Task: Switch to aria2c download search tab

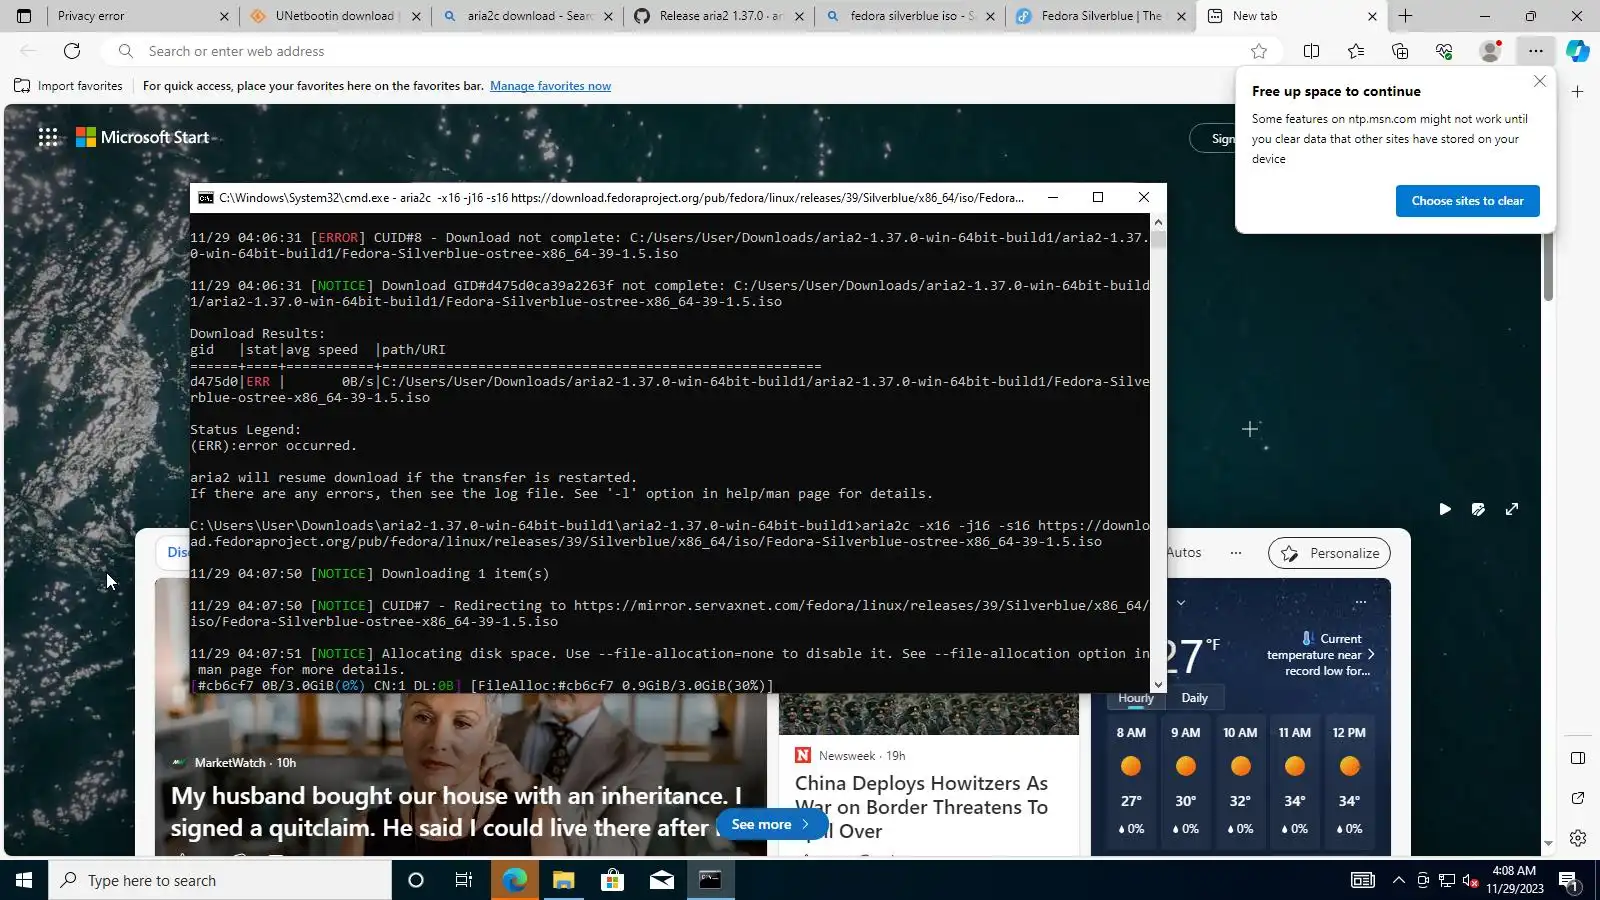Action: click(530, 16)
